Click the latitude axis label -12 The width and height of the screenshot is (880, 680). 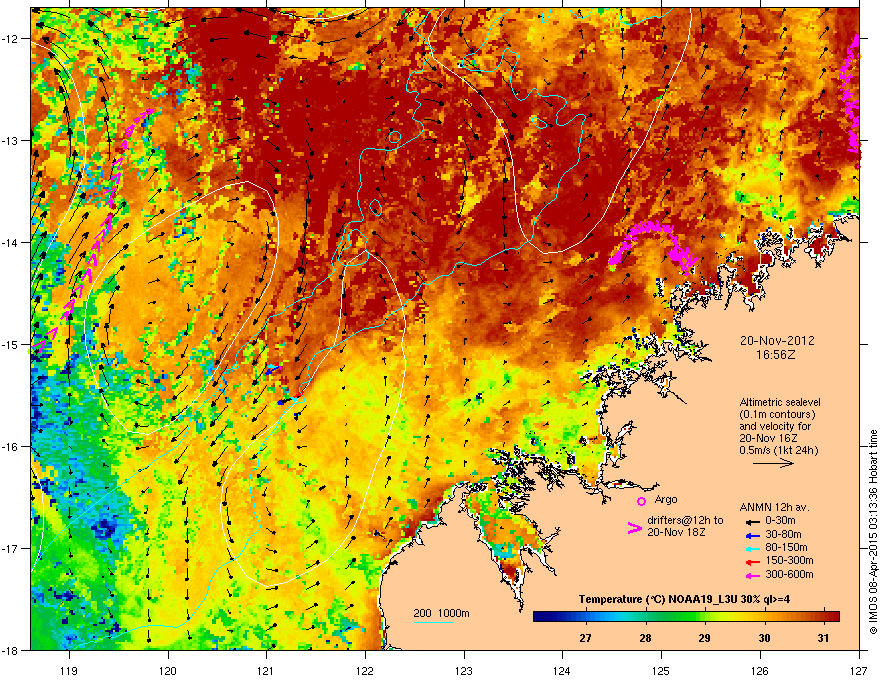click(10, 39)
